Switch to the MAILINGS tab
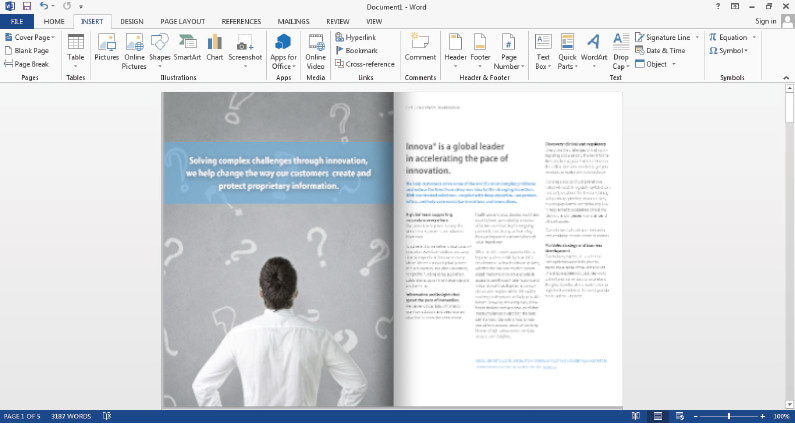 tap(294, 21)
